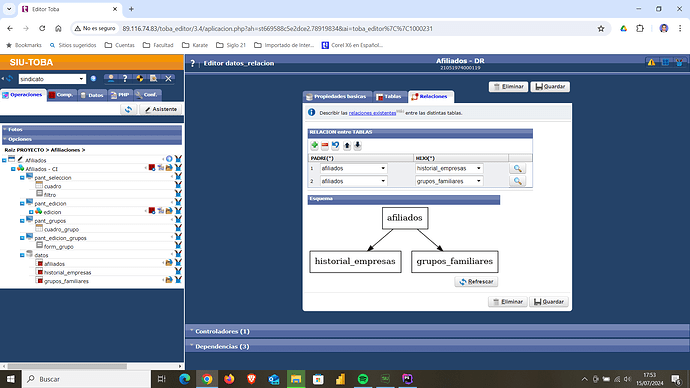Open the second row PADRE afiliados dropdown
The width and height of the screenshot is (690, 388).
coord(353,181)
